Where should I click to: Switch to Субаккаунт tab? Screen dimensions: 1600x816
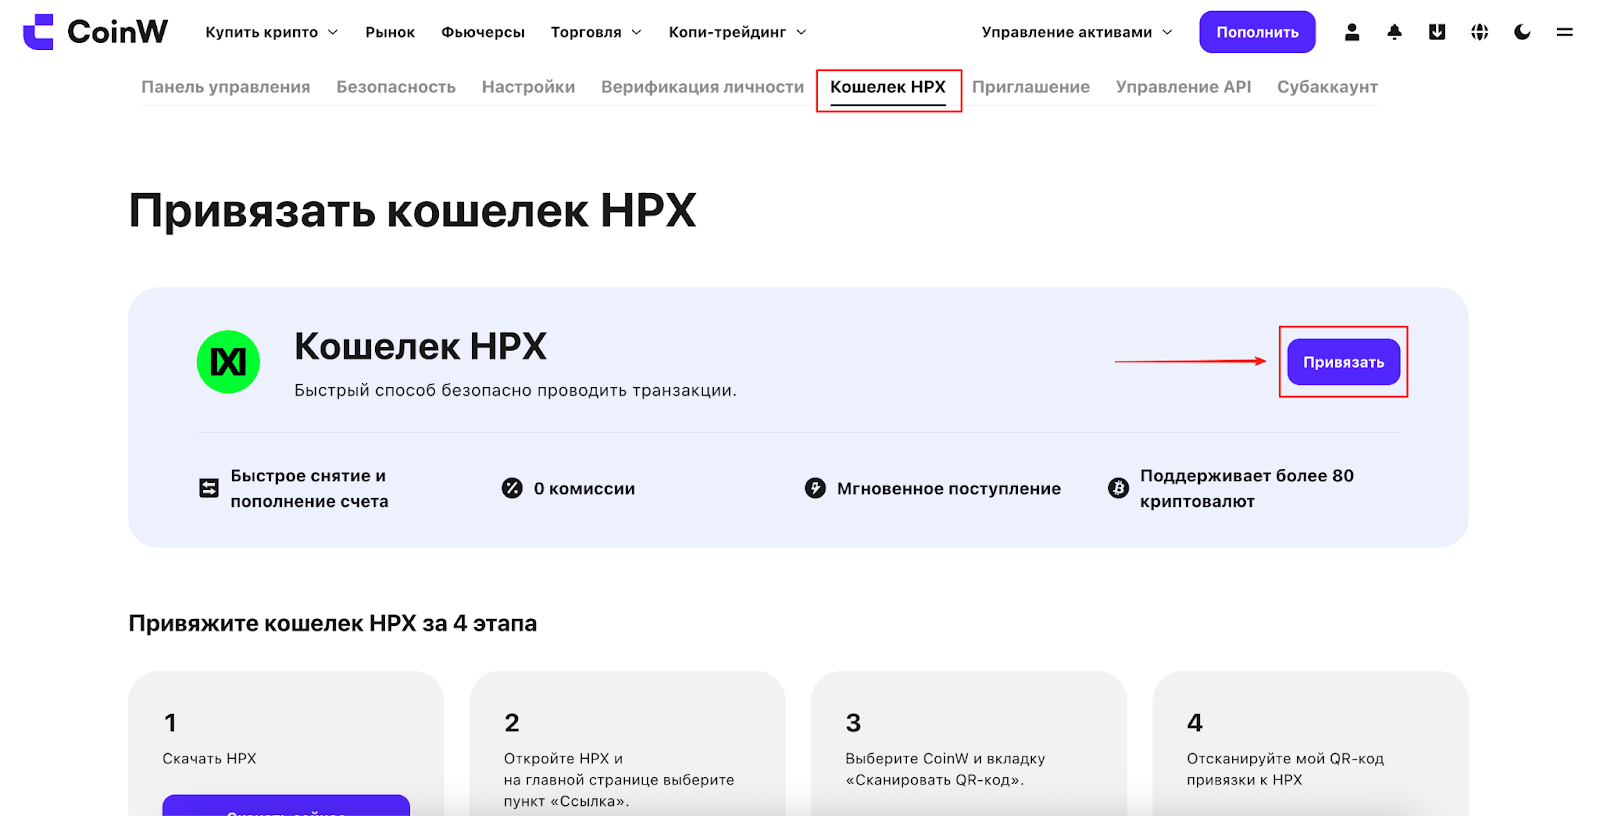(1327, 87)
